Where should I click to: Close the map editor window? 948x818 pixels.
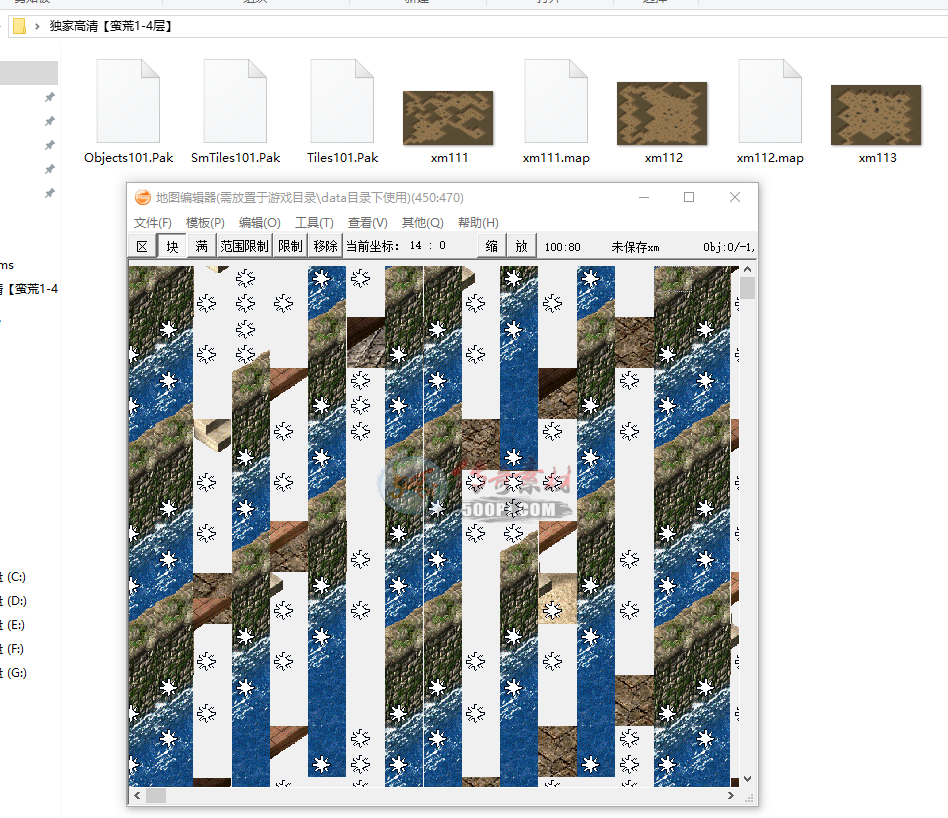(x=735, y=197)
